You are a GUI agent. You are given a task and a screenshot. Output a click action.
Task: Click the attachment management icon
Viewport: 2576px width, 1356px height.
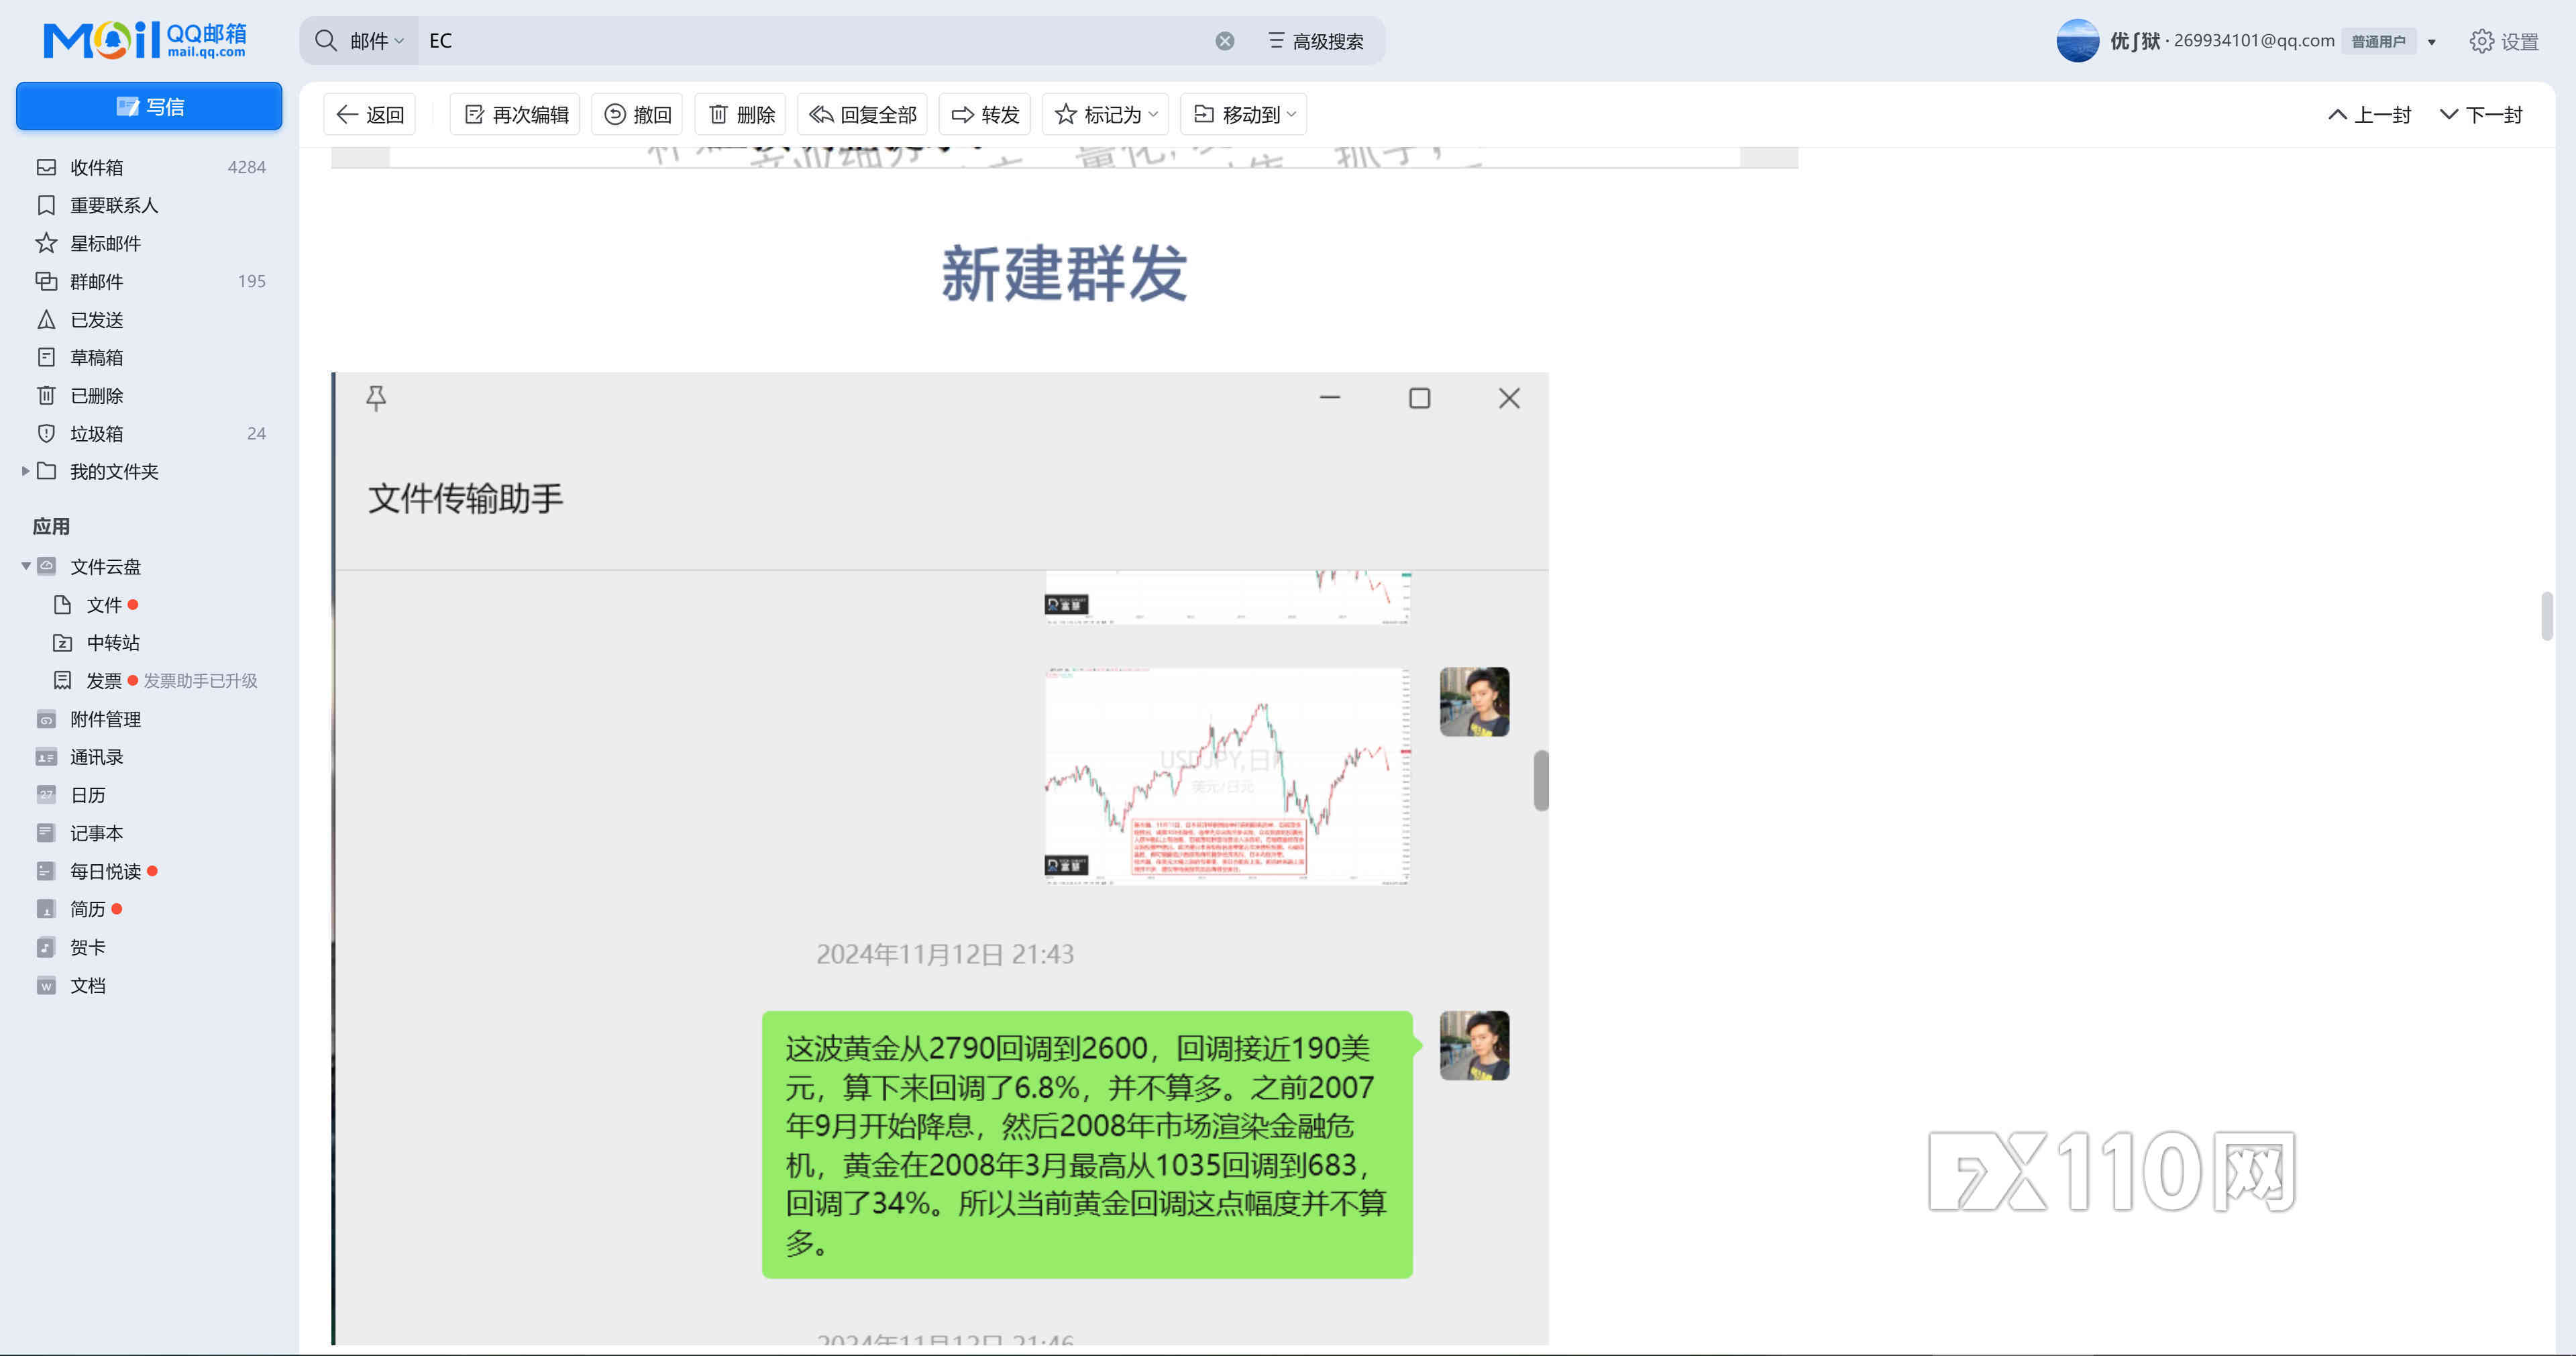(46, 719)
